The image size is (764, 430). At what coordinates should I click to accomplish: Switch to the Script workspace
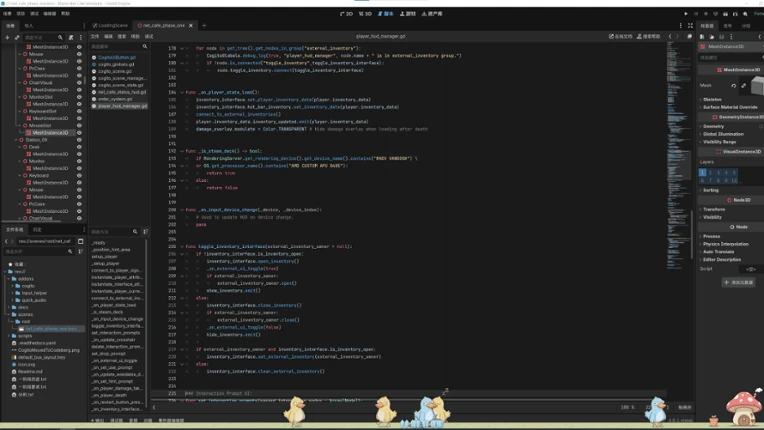385,14
